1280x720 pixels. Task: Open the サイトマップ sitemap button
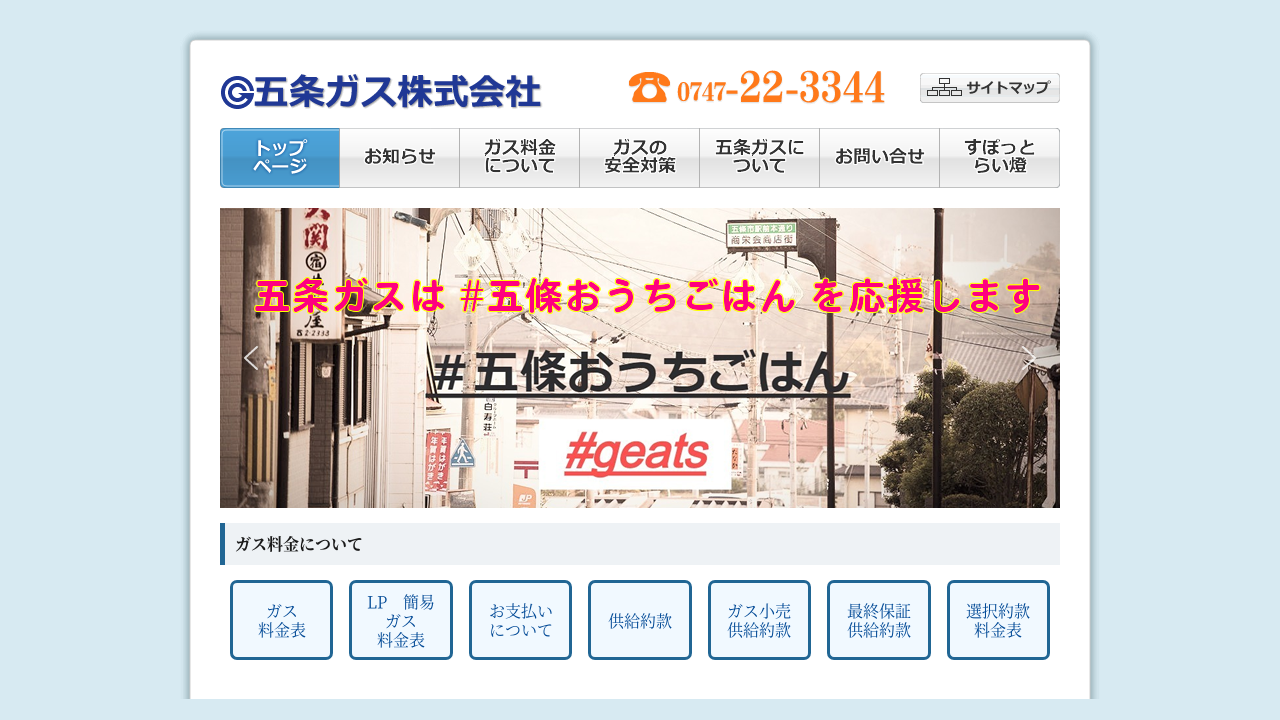click(989, 88)
